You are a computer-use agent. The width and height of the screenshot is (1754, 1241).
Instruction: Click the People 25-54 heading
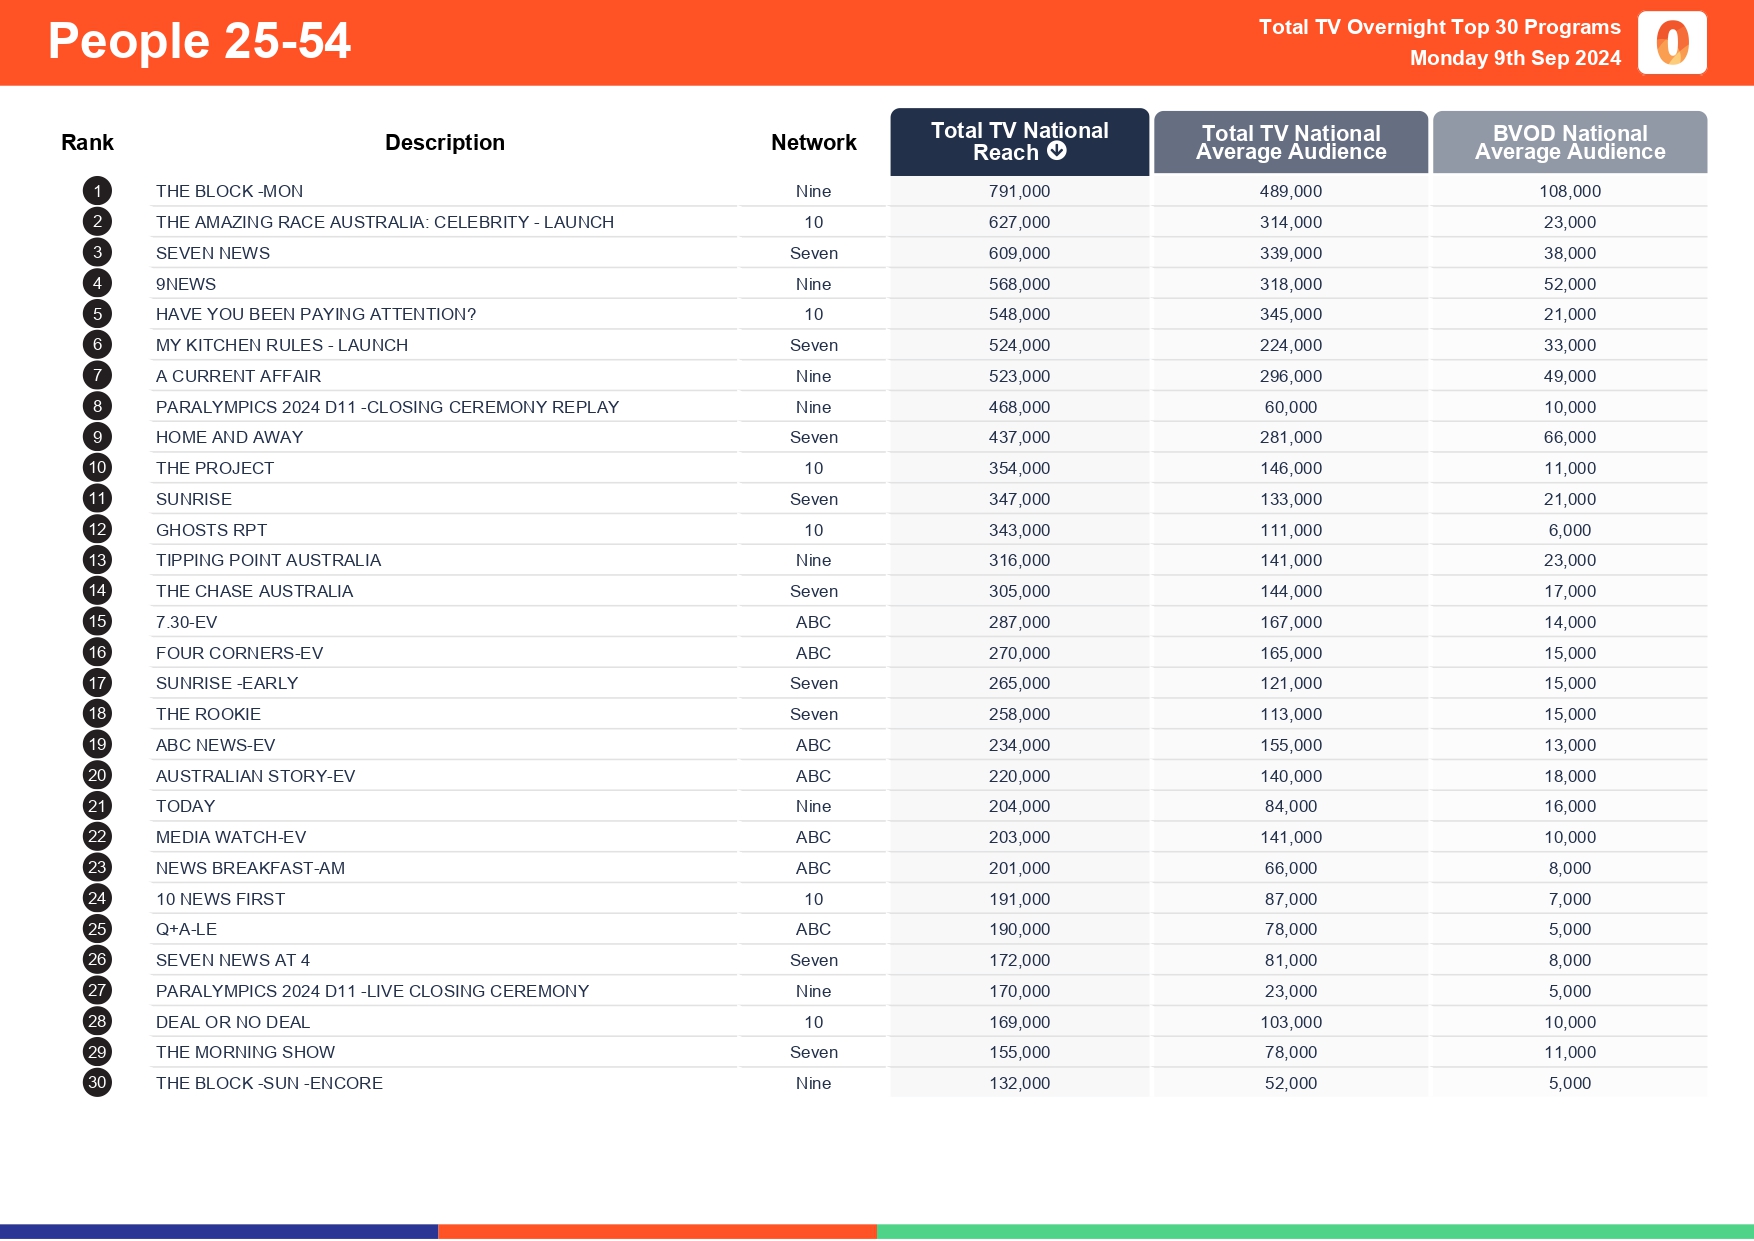coord(200,41)
